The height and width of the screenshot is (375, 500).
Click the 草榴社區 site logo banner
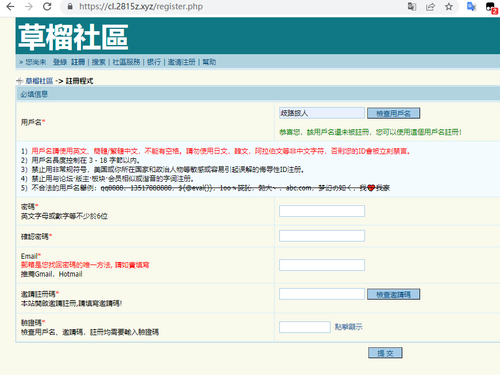pos(73,37)
